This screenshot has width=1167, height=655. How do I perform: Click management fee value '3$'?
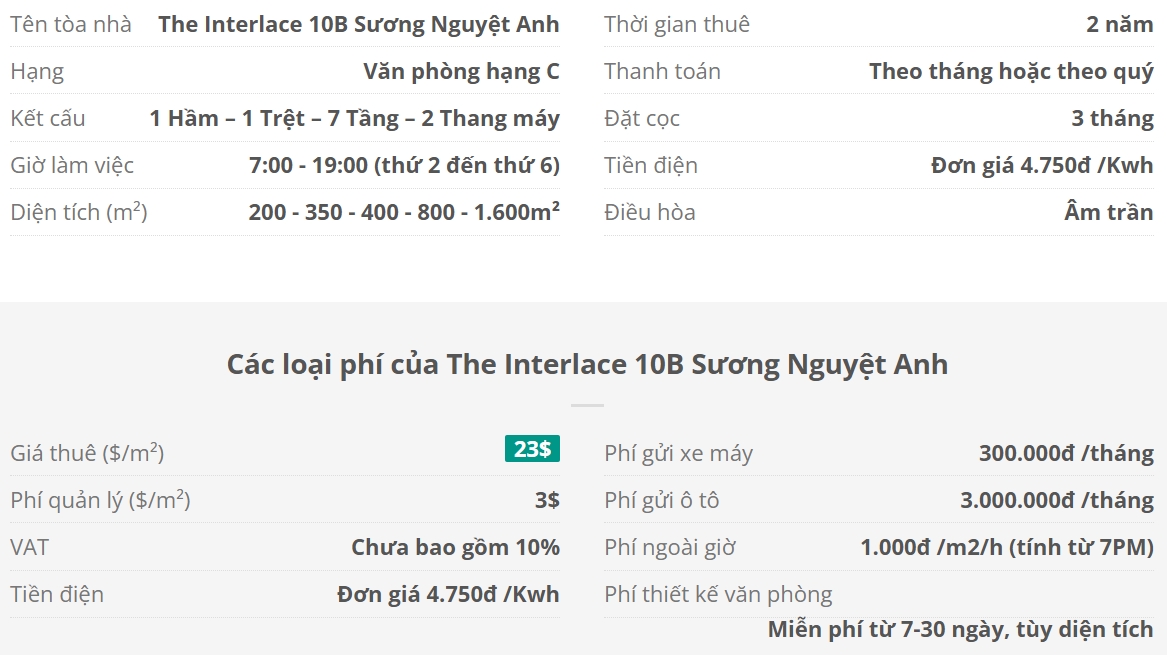(x=547, y=500)
